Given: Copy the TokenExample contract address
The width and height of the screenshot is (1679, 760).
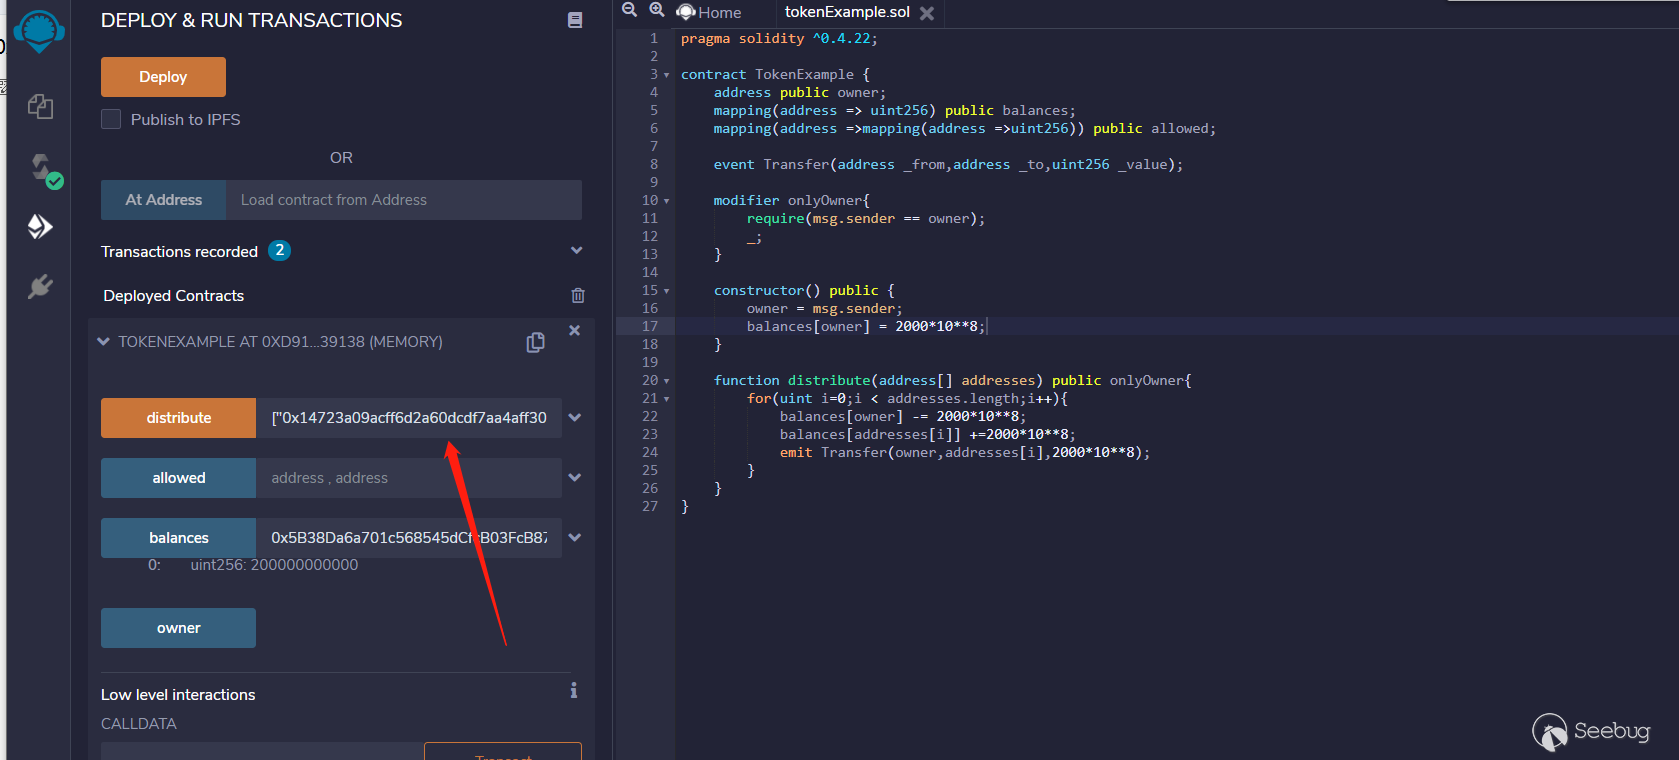Looking at the screenshot, I should (535, 342).
